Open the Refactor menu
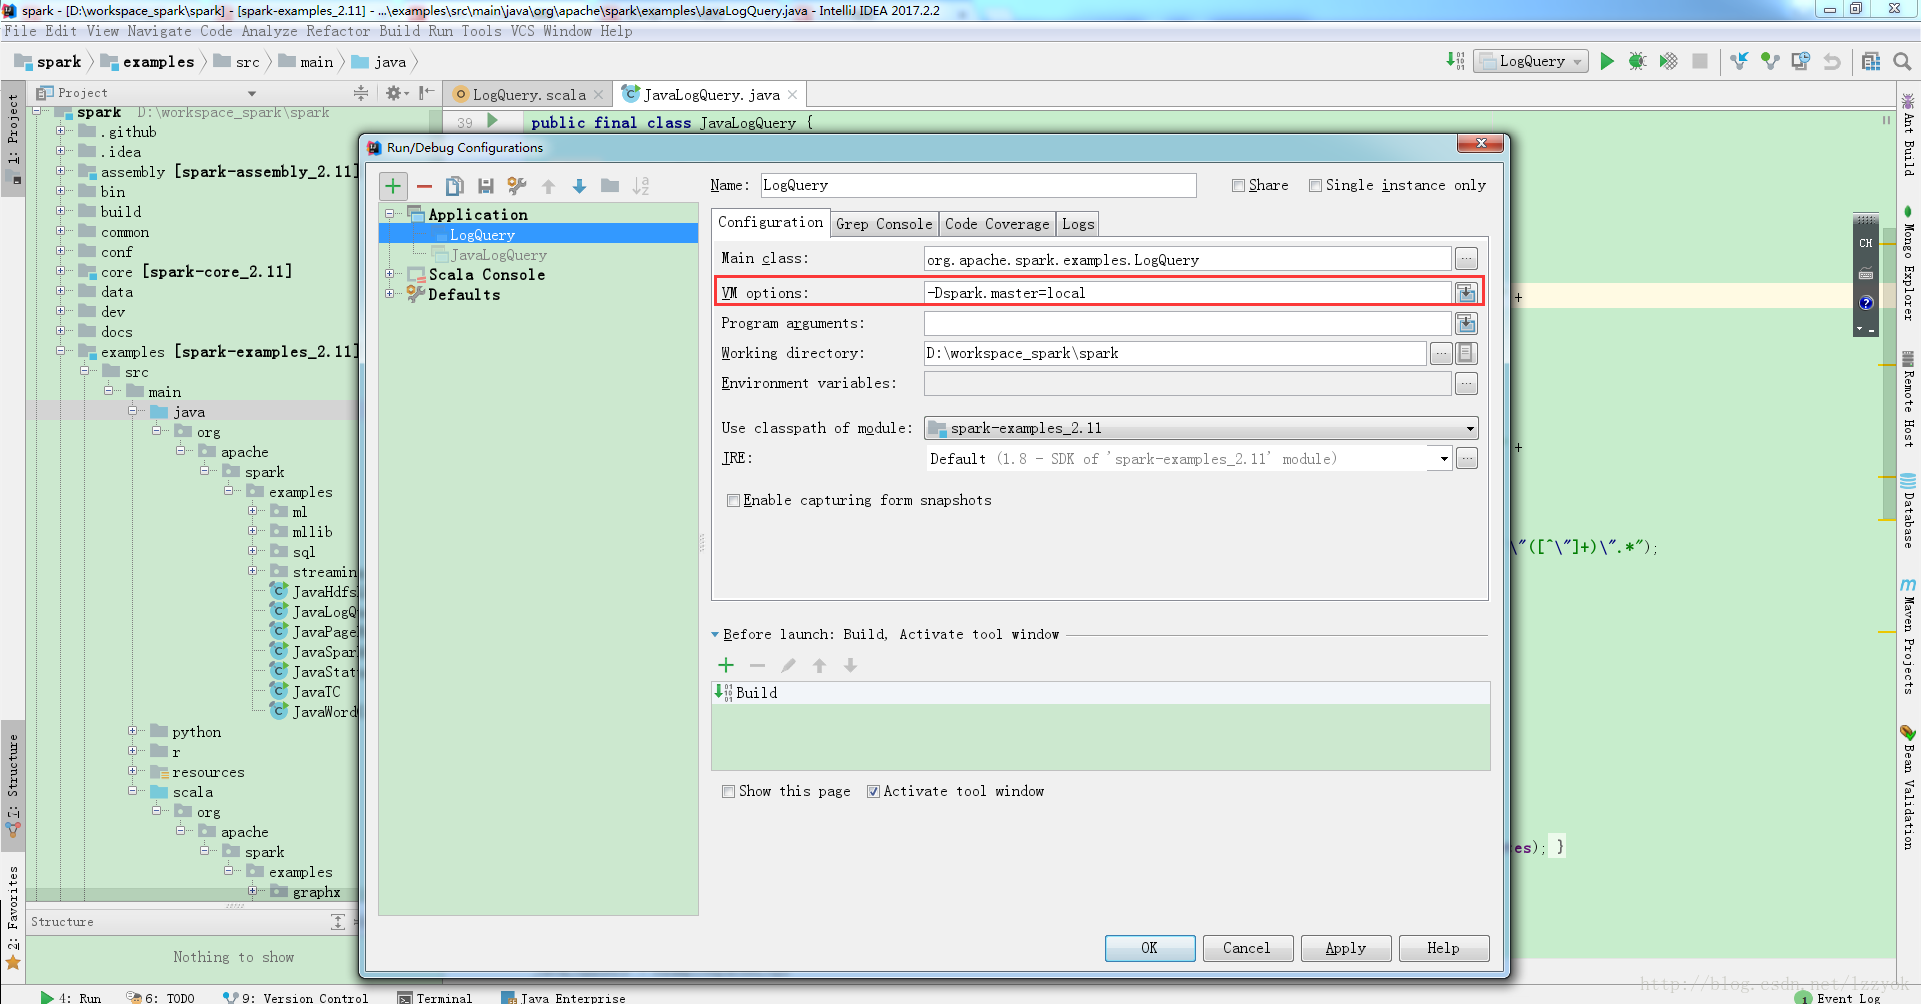The width and height of the screenshot is (1921, 1004). click(x=338, y=31)
